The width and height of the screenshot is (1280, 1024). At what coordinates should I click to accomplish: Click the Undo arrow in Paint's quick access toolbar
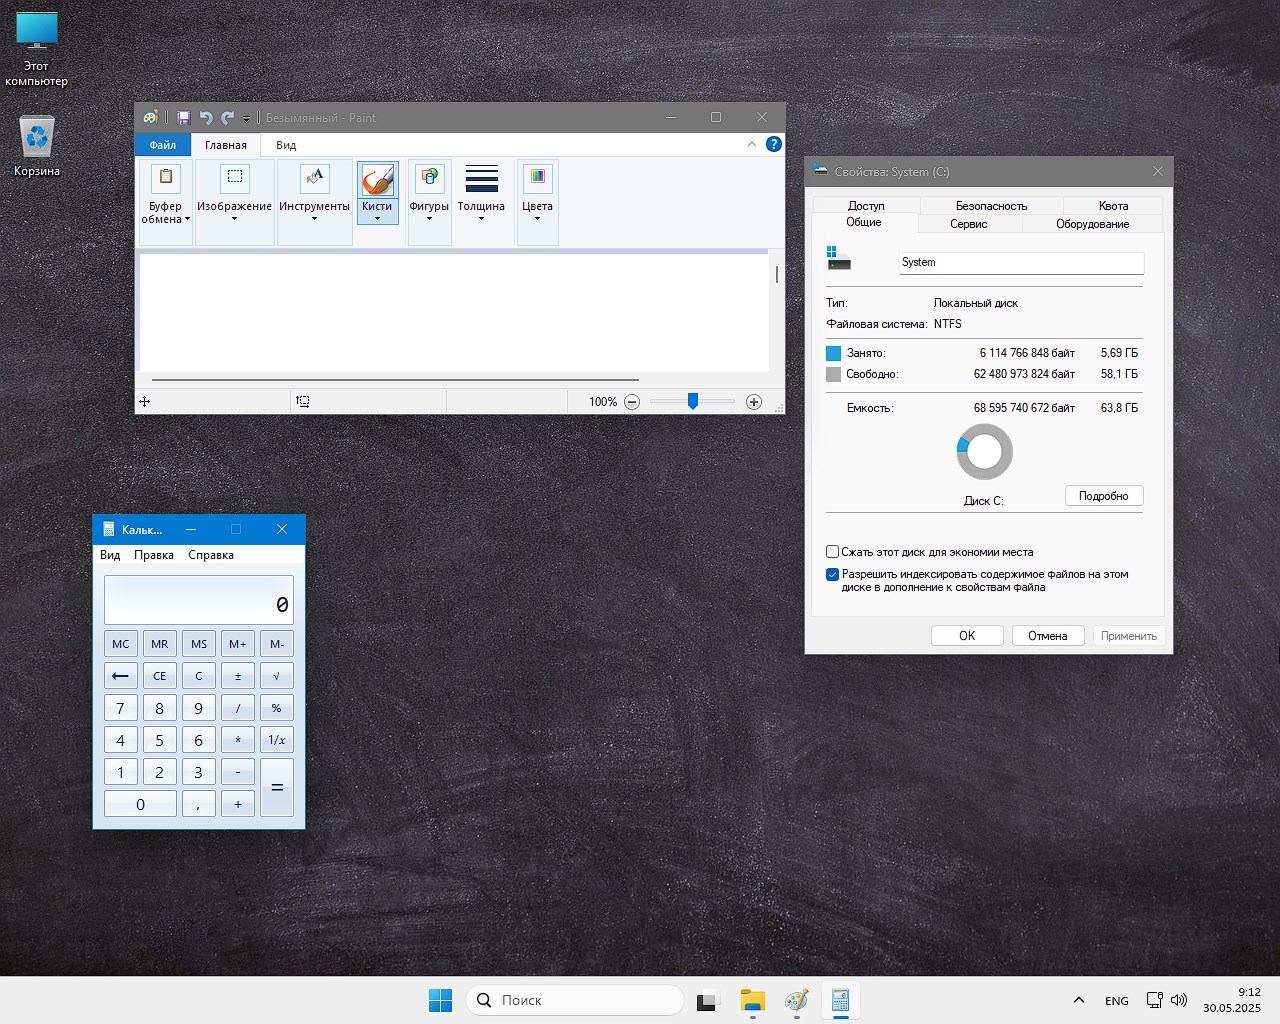(x=206, y=118)
